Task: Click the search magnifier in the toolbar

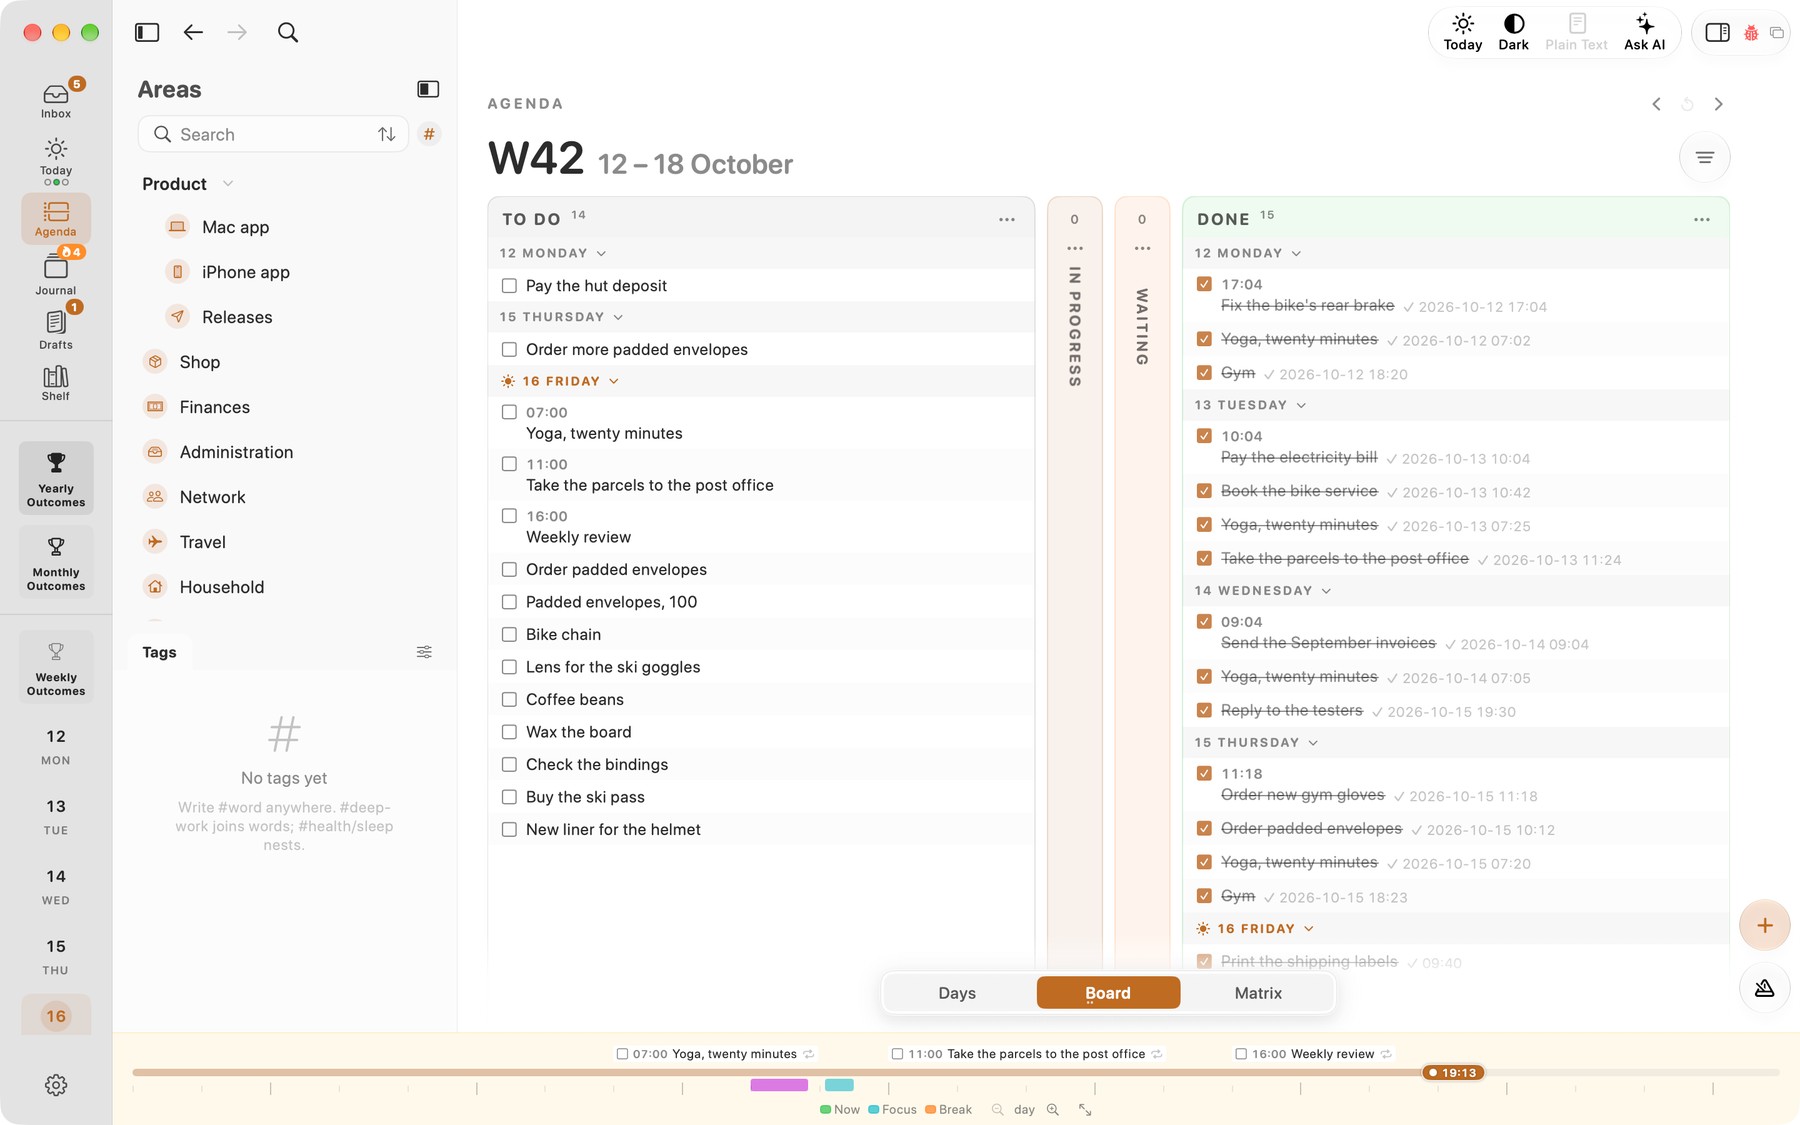Action: coord(288,33)
